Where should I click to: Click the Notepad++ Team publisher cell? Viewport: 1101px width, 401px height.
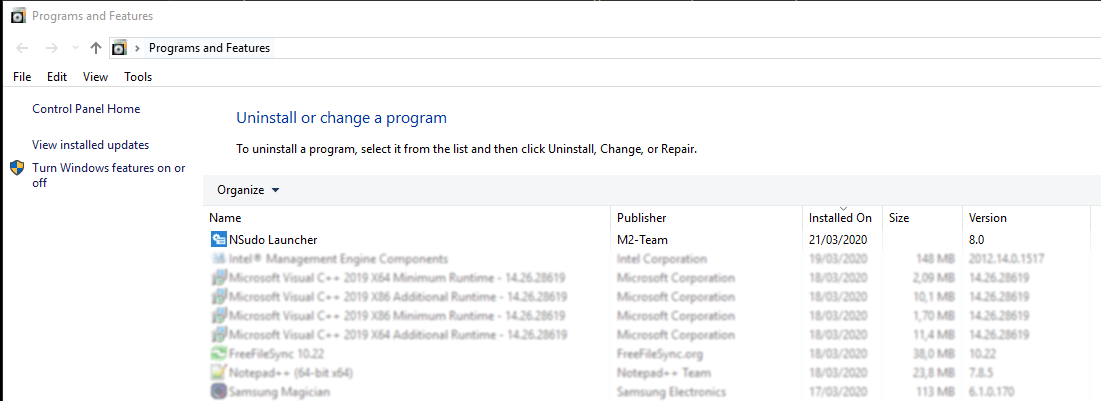pos(664,372)
